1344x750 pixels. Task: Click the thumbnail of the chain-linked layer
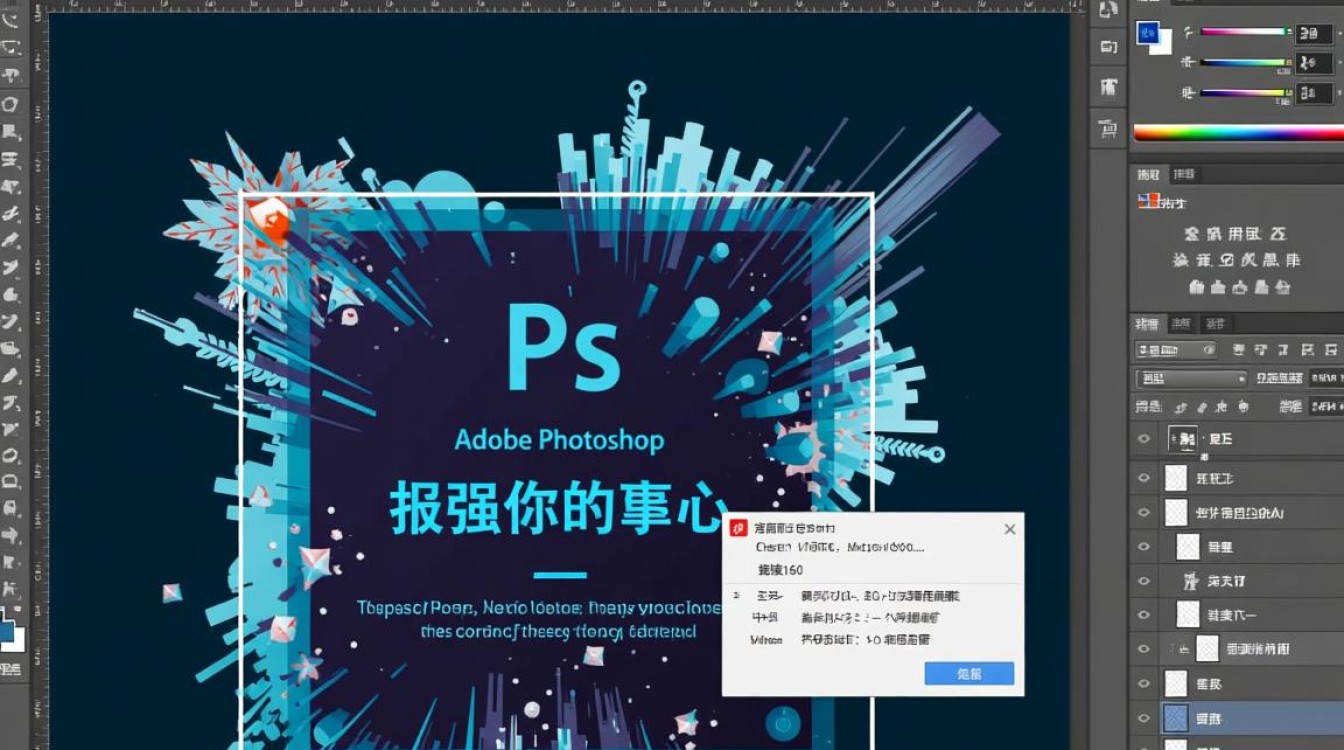pyautogui.click(x=1208, y=648)
